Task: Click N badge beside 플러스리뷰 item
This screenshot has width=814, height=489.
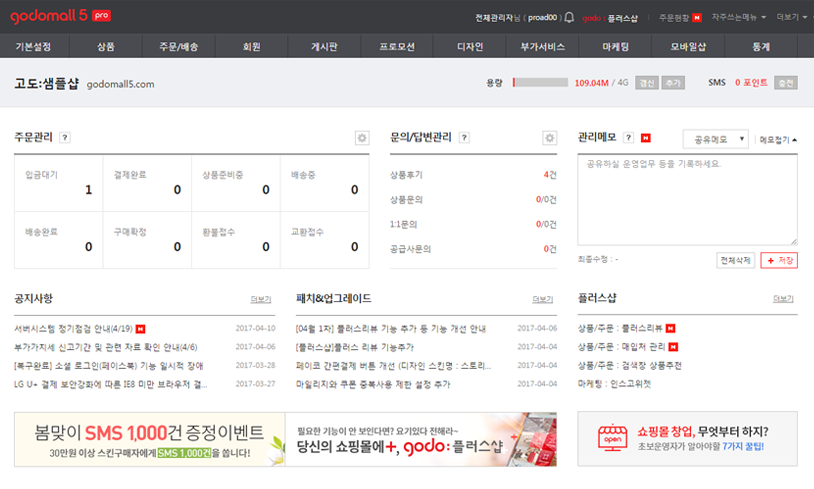Action: (671, 328)
